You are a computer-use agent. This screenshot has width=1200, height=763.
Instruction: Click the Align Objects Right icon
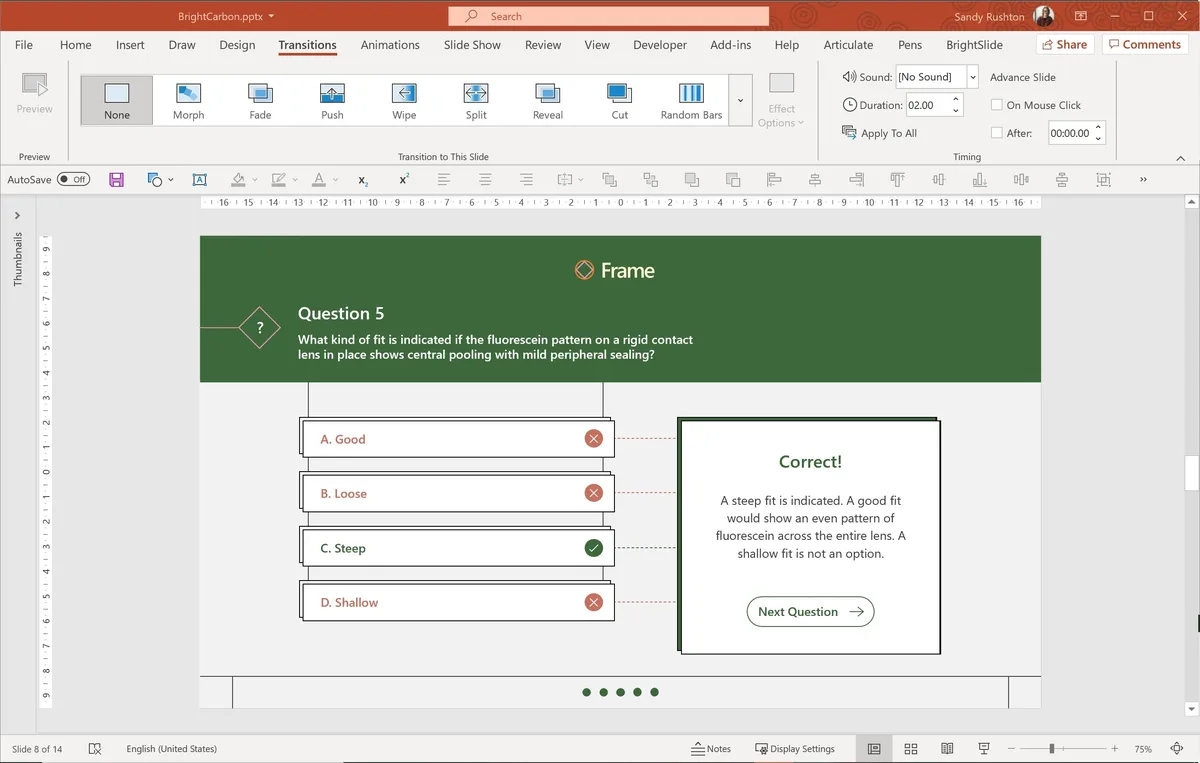tap(856, 179)
